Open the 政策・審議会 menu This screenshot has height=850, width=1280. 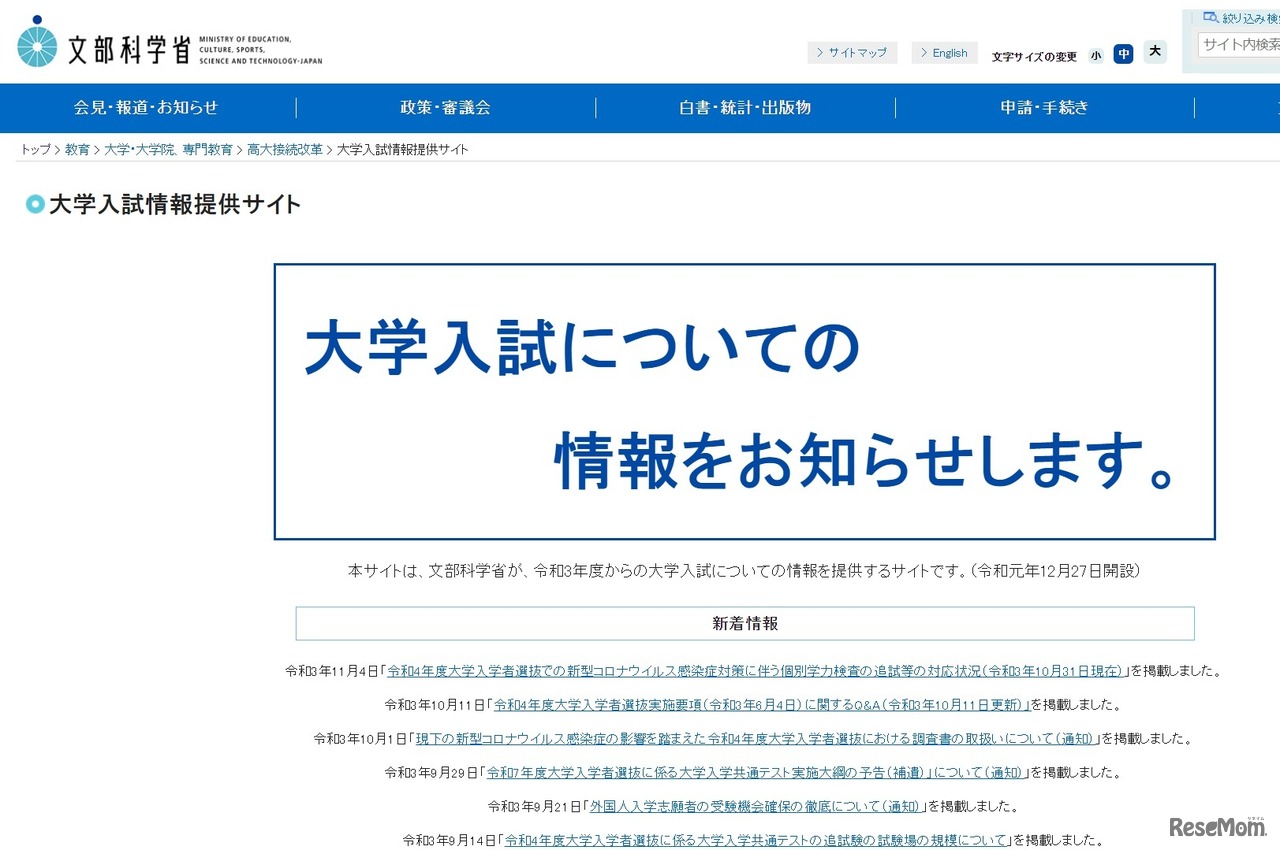445,108
